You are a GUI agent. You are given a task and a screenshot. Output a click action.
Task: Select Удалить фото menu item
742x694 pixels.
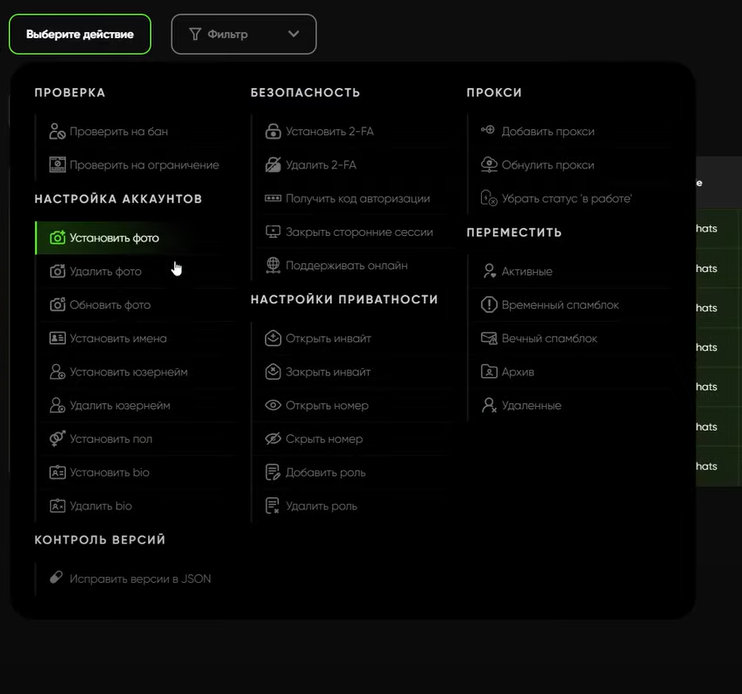pos(105,272)
